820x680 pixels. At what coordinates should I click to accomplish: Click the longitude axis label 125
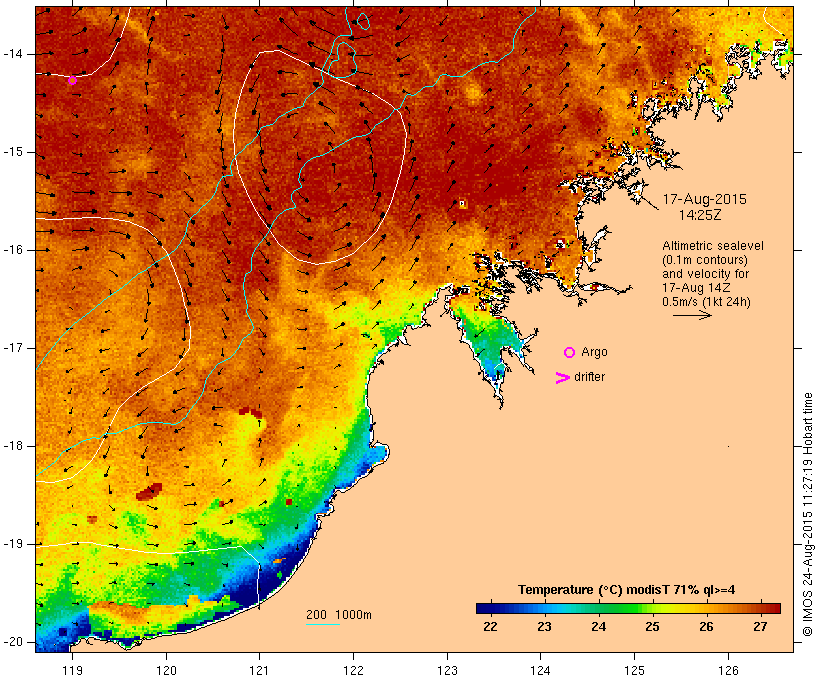635,670
